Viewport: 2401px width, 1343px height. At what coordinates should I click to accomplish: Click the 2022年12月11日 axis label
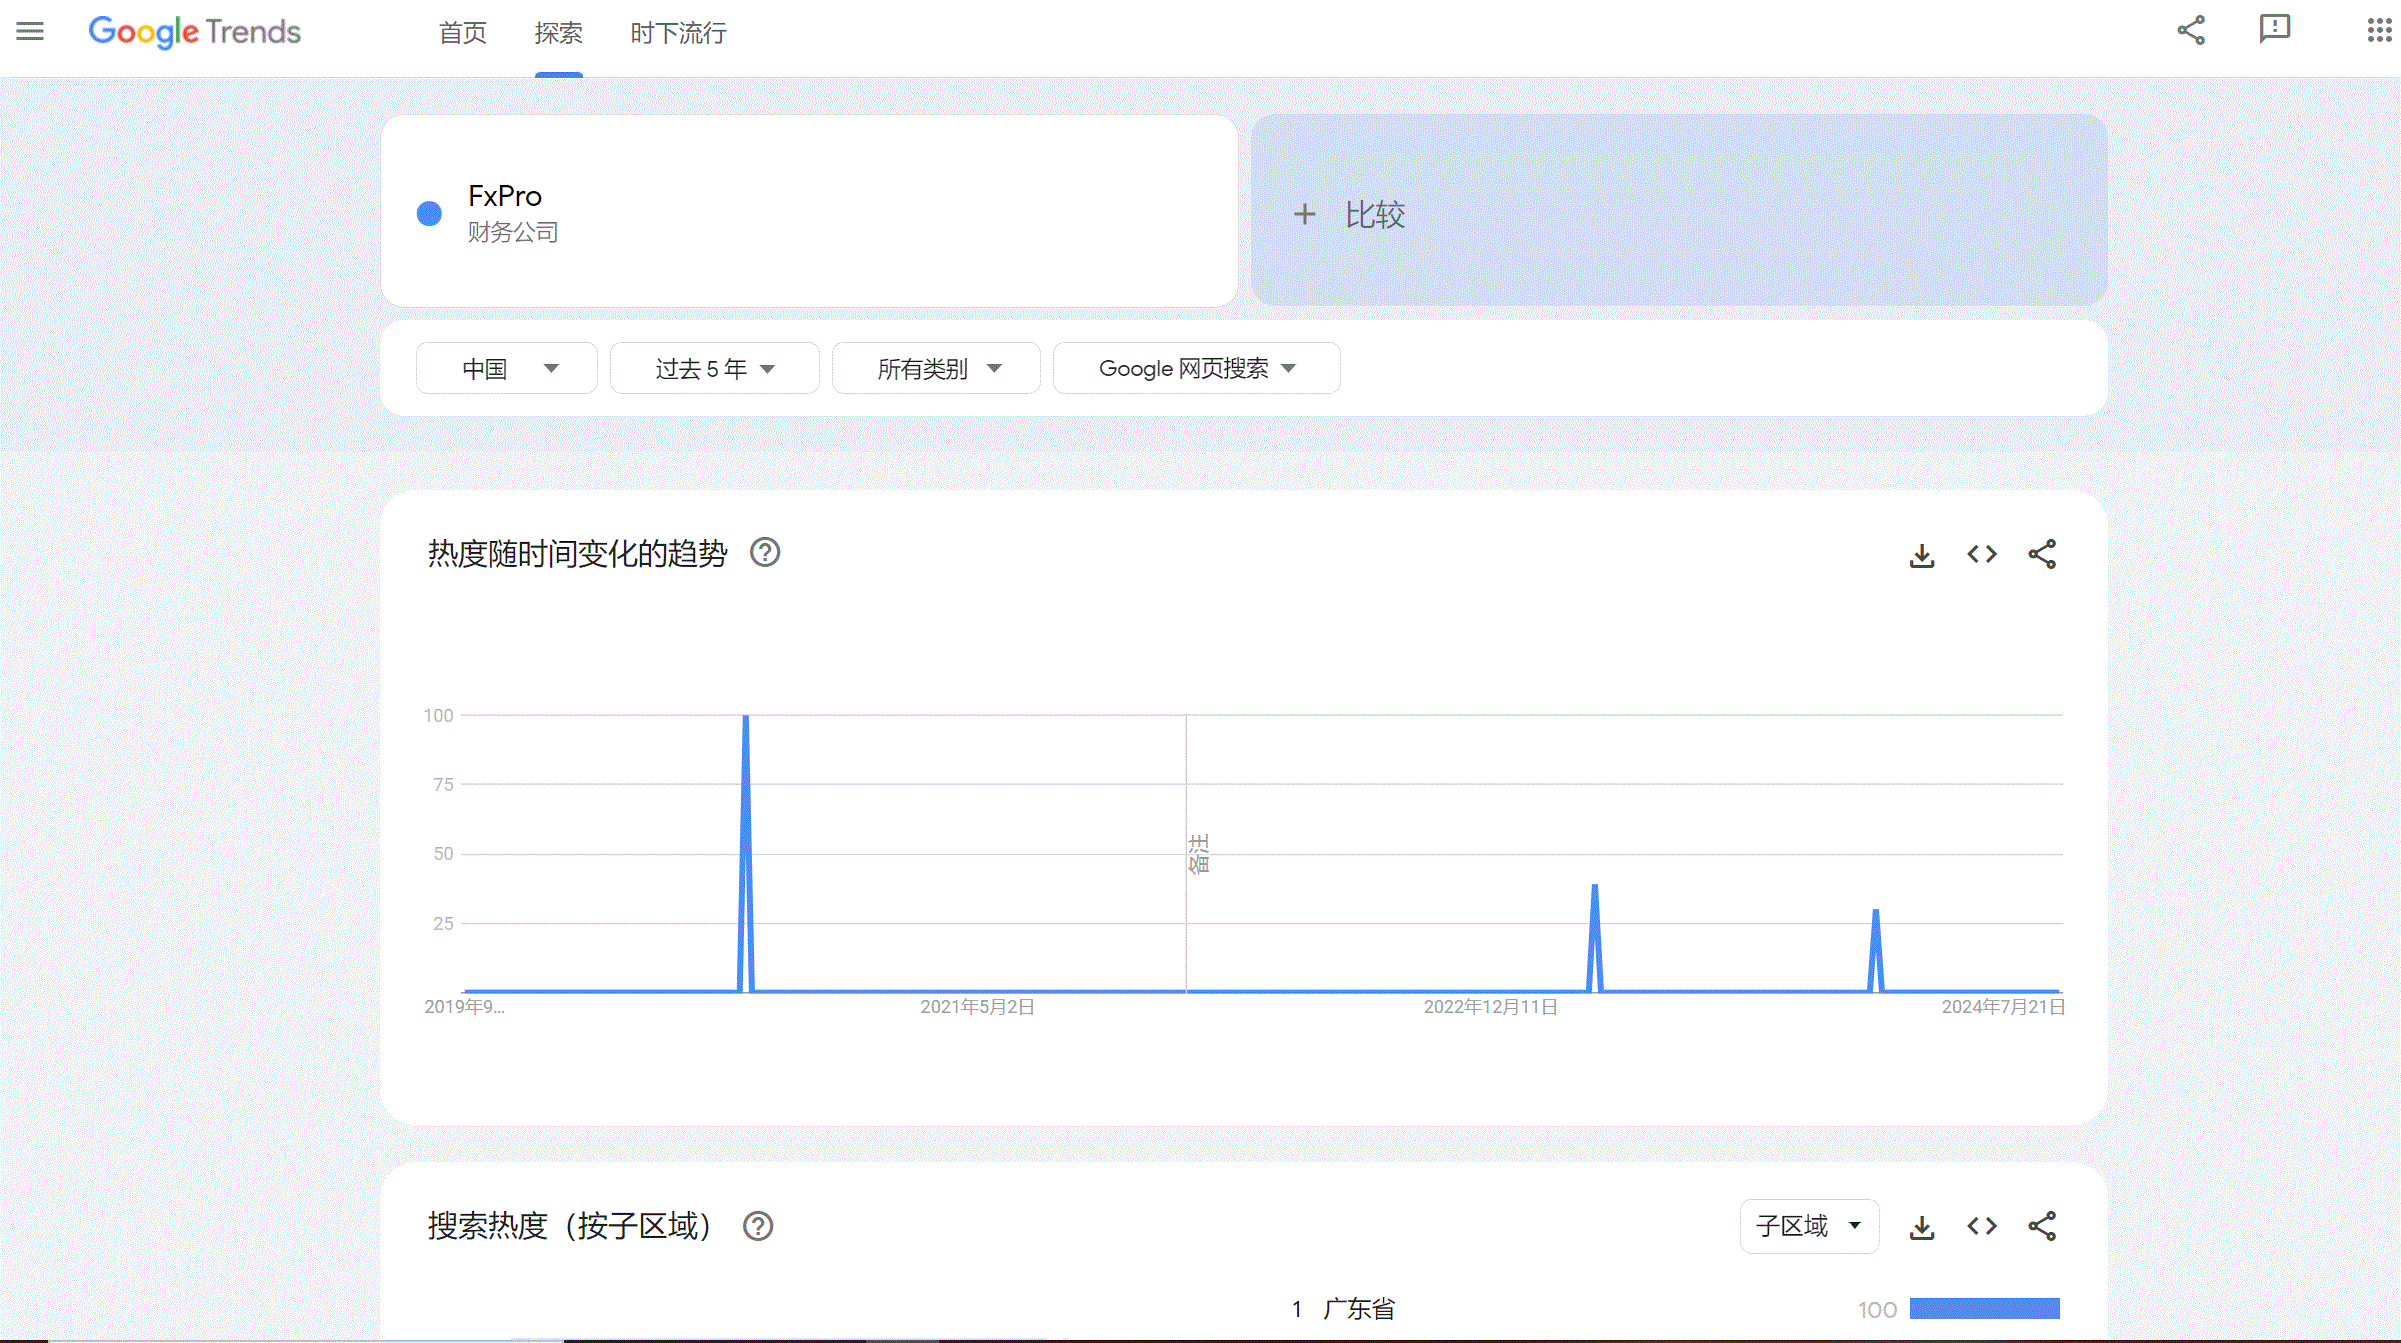coord(1490,1007)
